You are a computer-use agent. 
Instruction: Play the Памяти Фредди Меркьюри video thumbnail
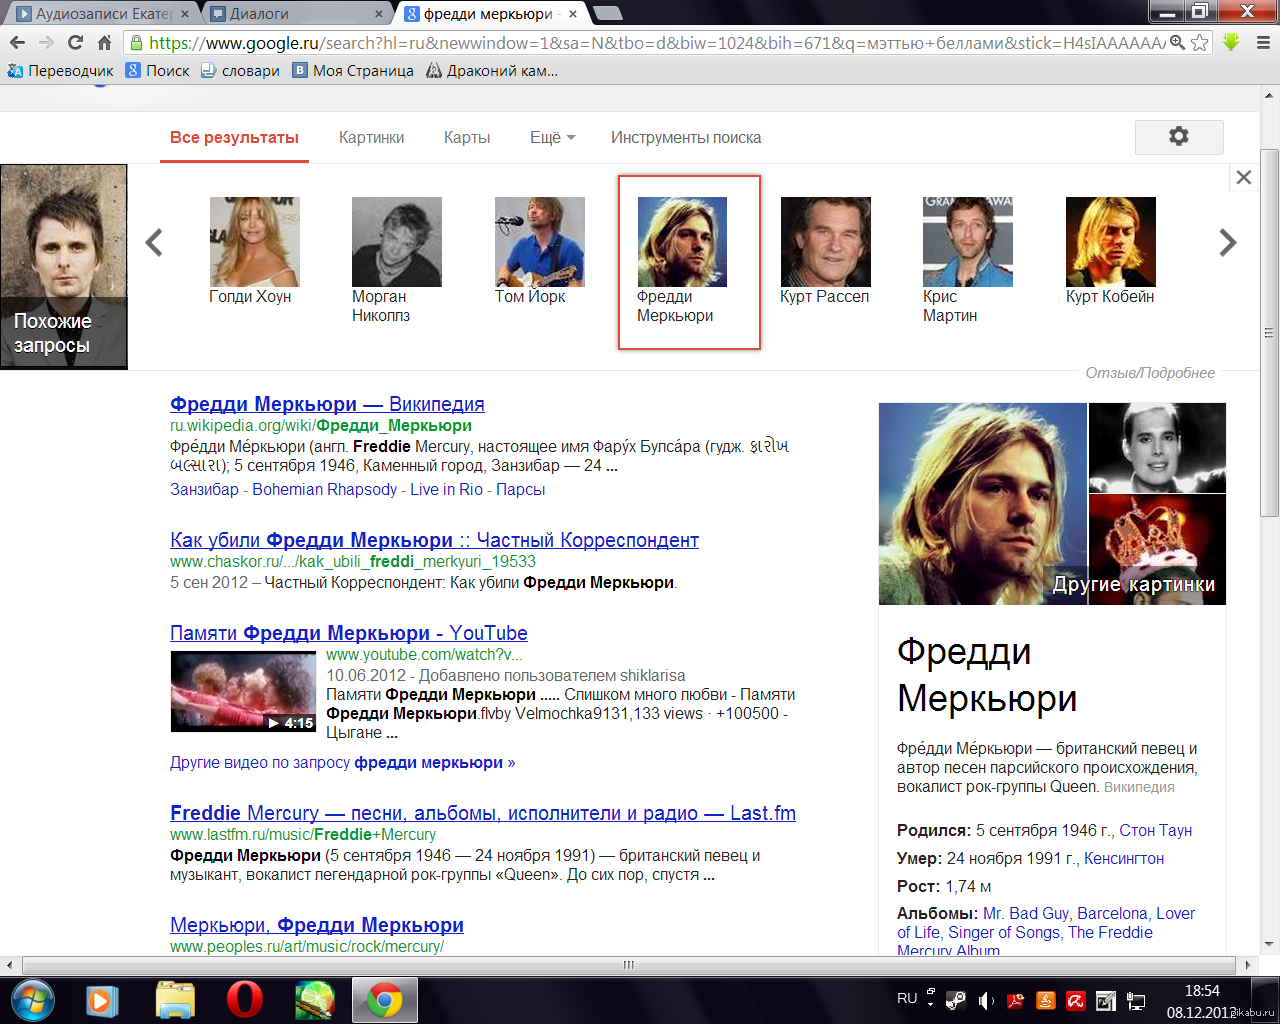(x=243, y=691)
